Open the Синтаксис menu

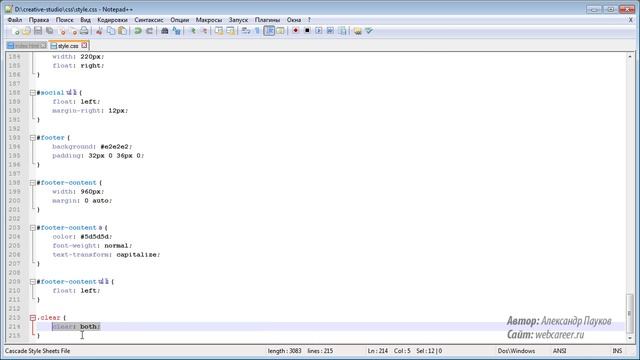[149, 20]
